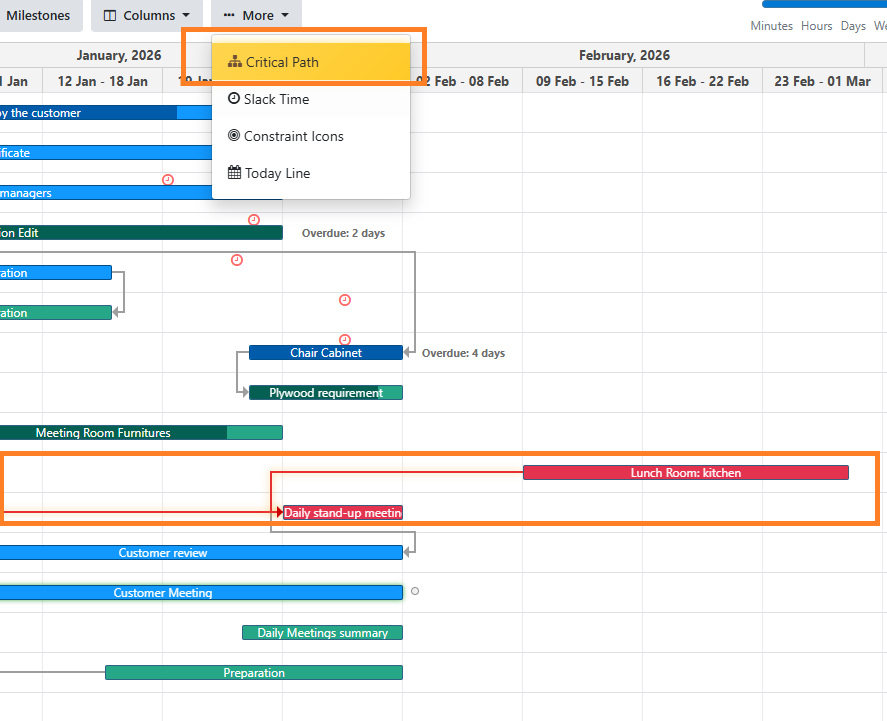Click the ellipsis icon on More button
This screenshot has height=721, width=887.
pyautogui.click(x=229, y=16)
